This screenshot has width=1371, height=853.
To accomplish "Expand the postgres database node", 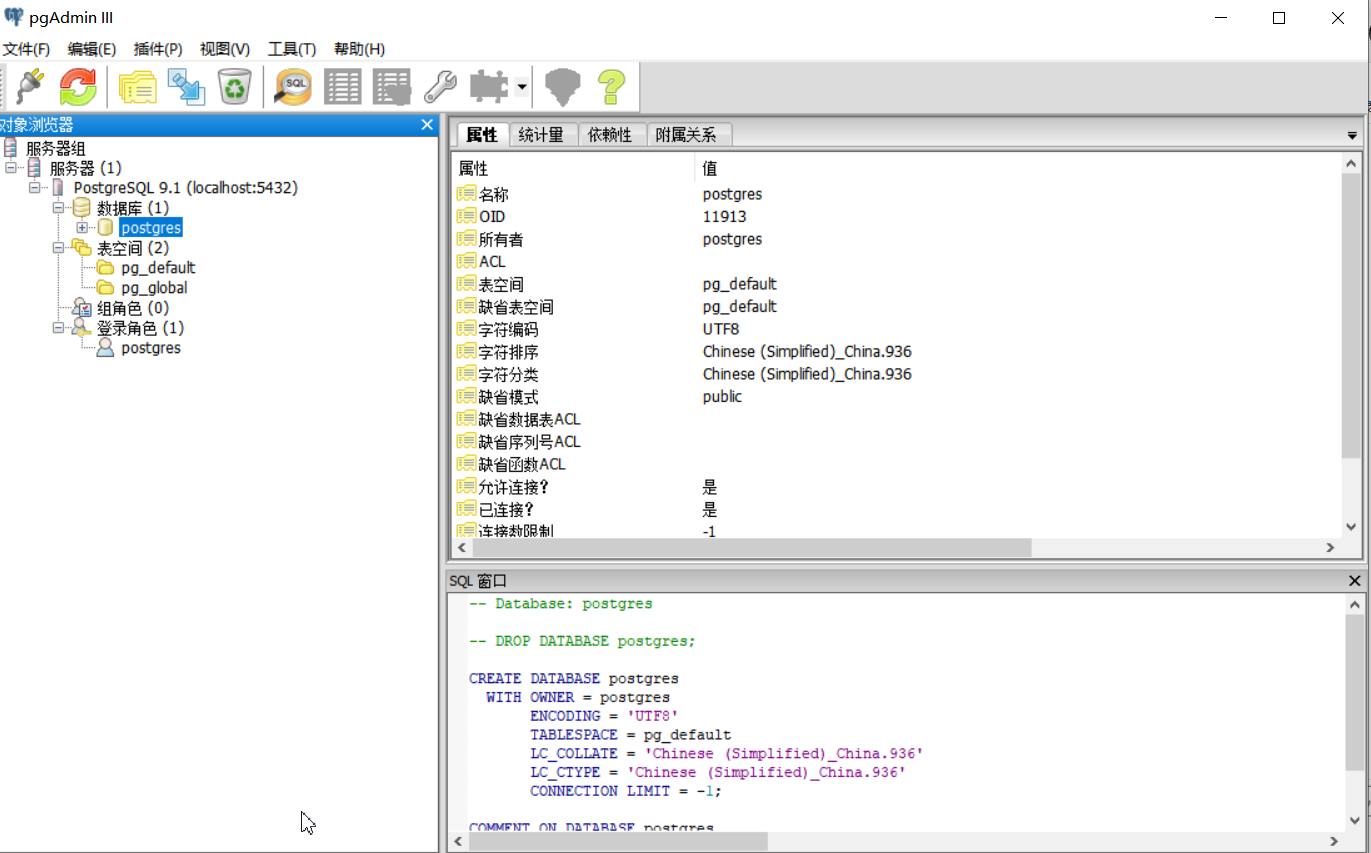I will [x=82, y=228].
